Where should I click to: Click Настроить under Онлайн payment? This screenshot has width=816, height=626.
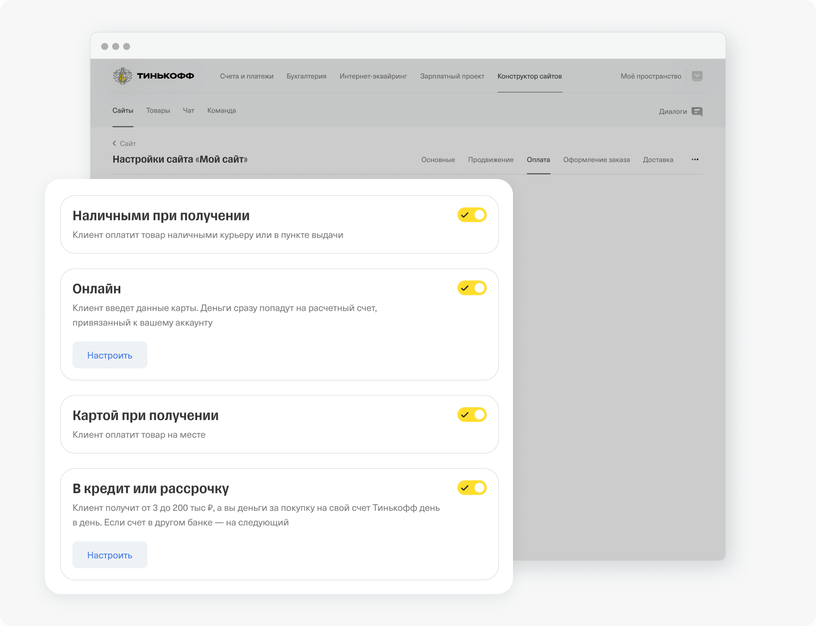[x=110, y=355]
